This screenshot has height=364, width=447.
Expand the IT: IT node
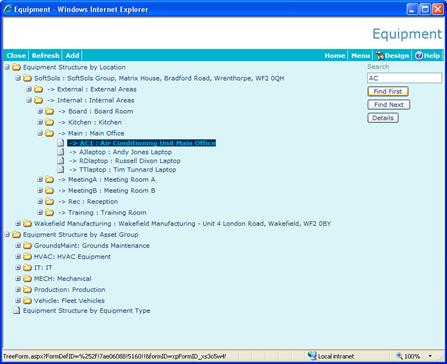(x=18, y=268)
